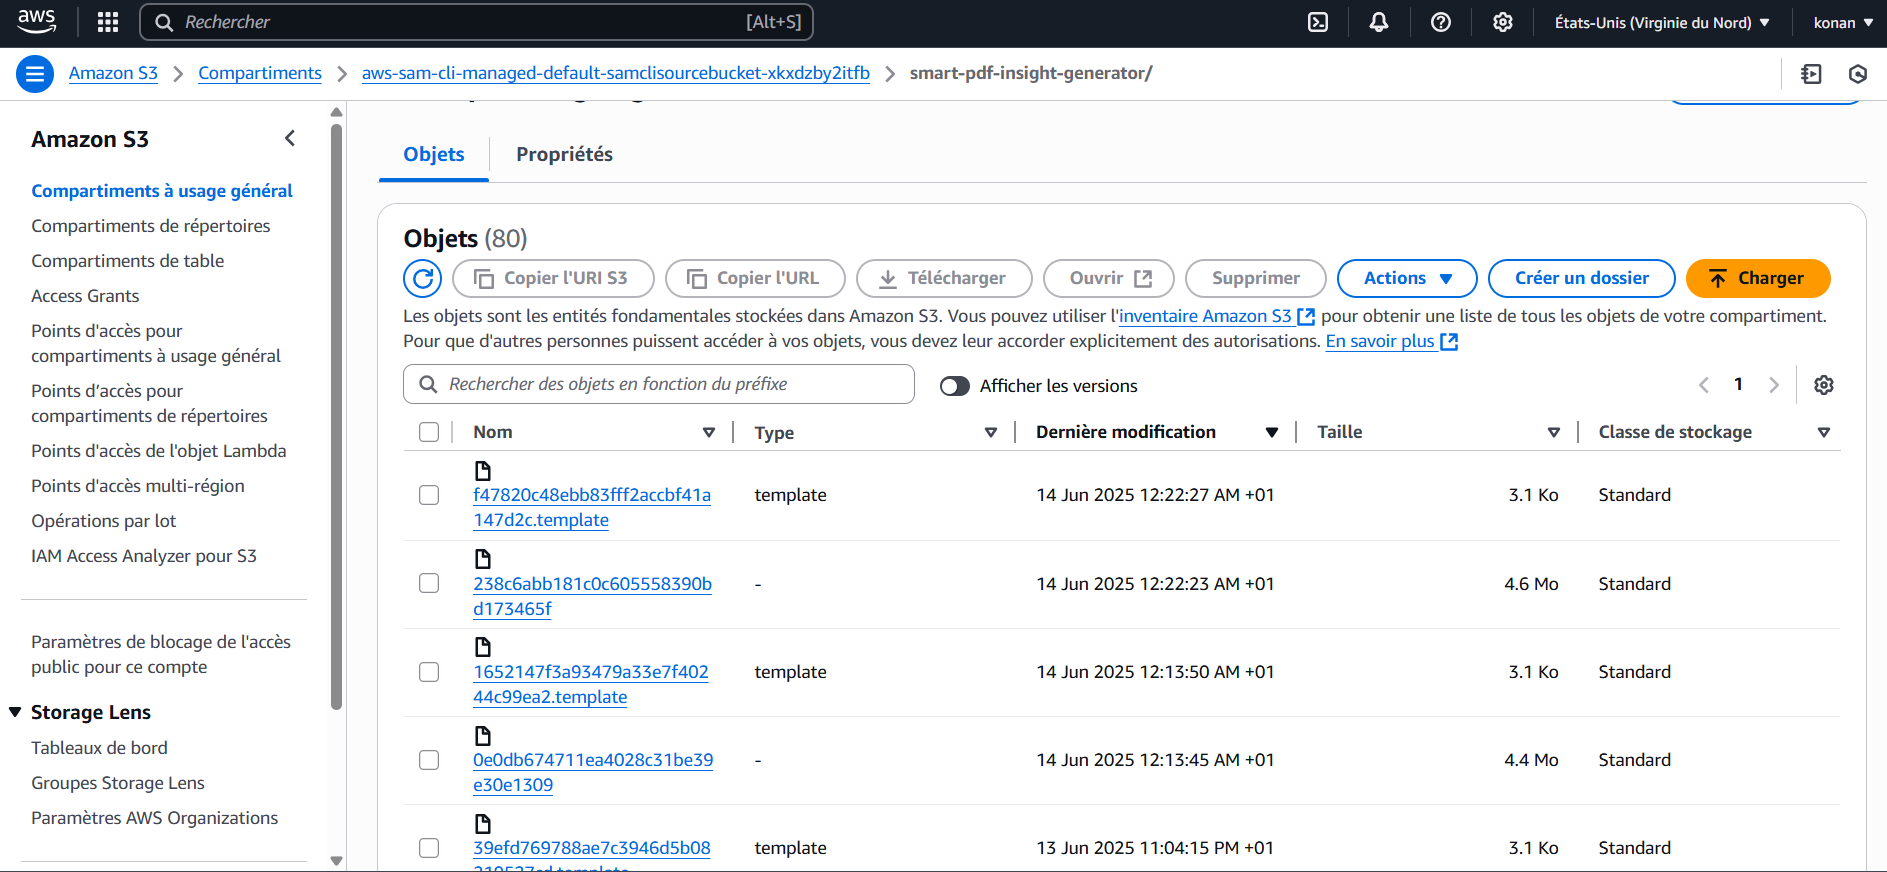Open table preferences gear icon
This screenshot has width=1887, height=872.
[x=1824, y=385]
